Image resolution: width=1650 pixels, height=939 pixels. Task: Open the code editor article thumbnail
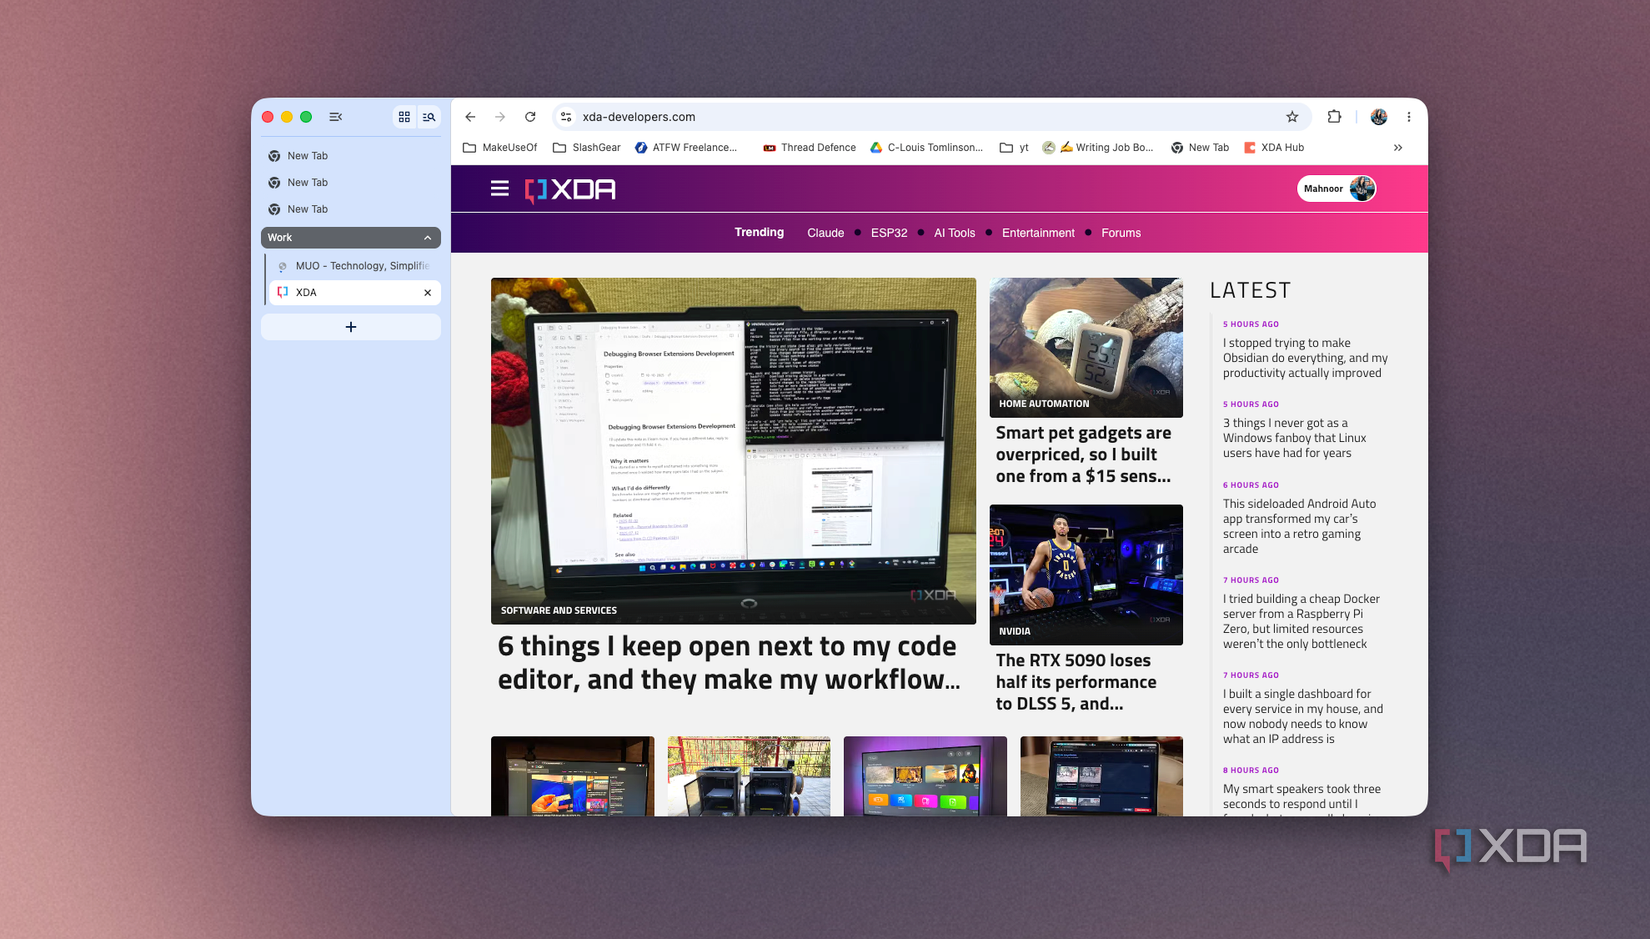pyautogui.click(x=733, y=451)
